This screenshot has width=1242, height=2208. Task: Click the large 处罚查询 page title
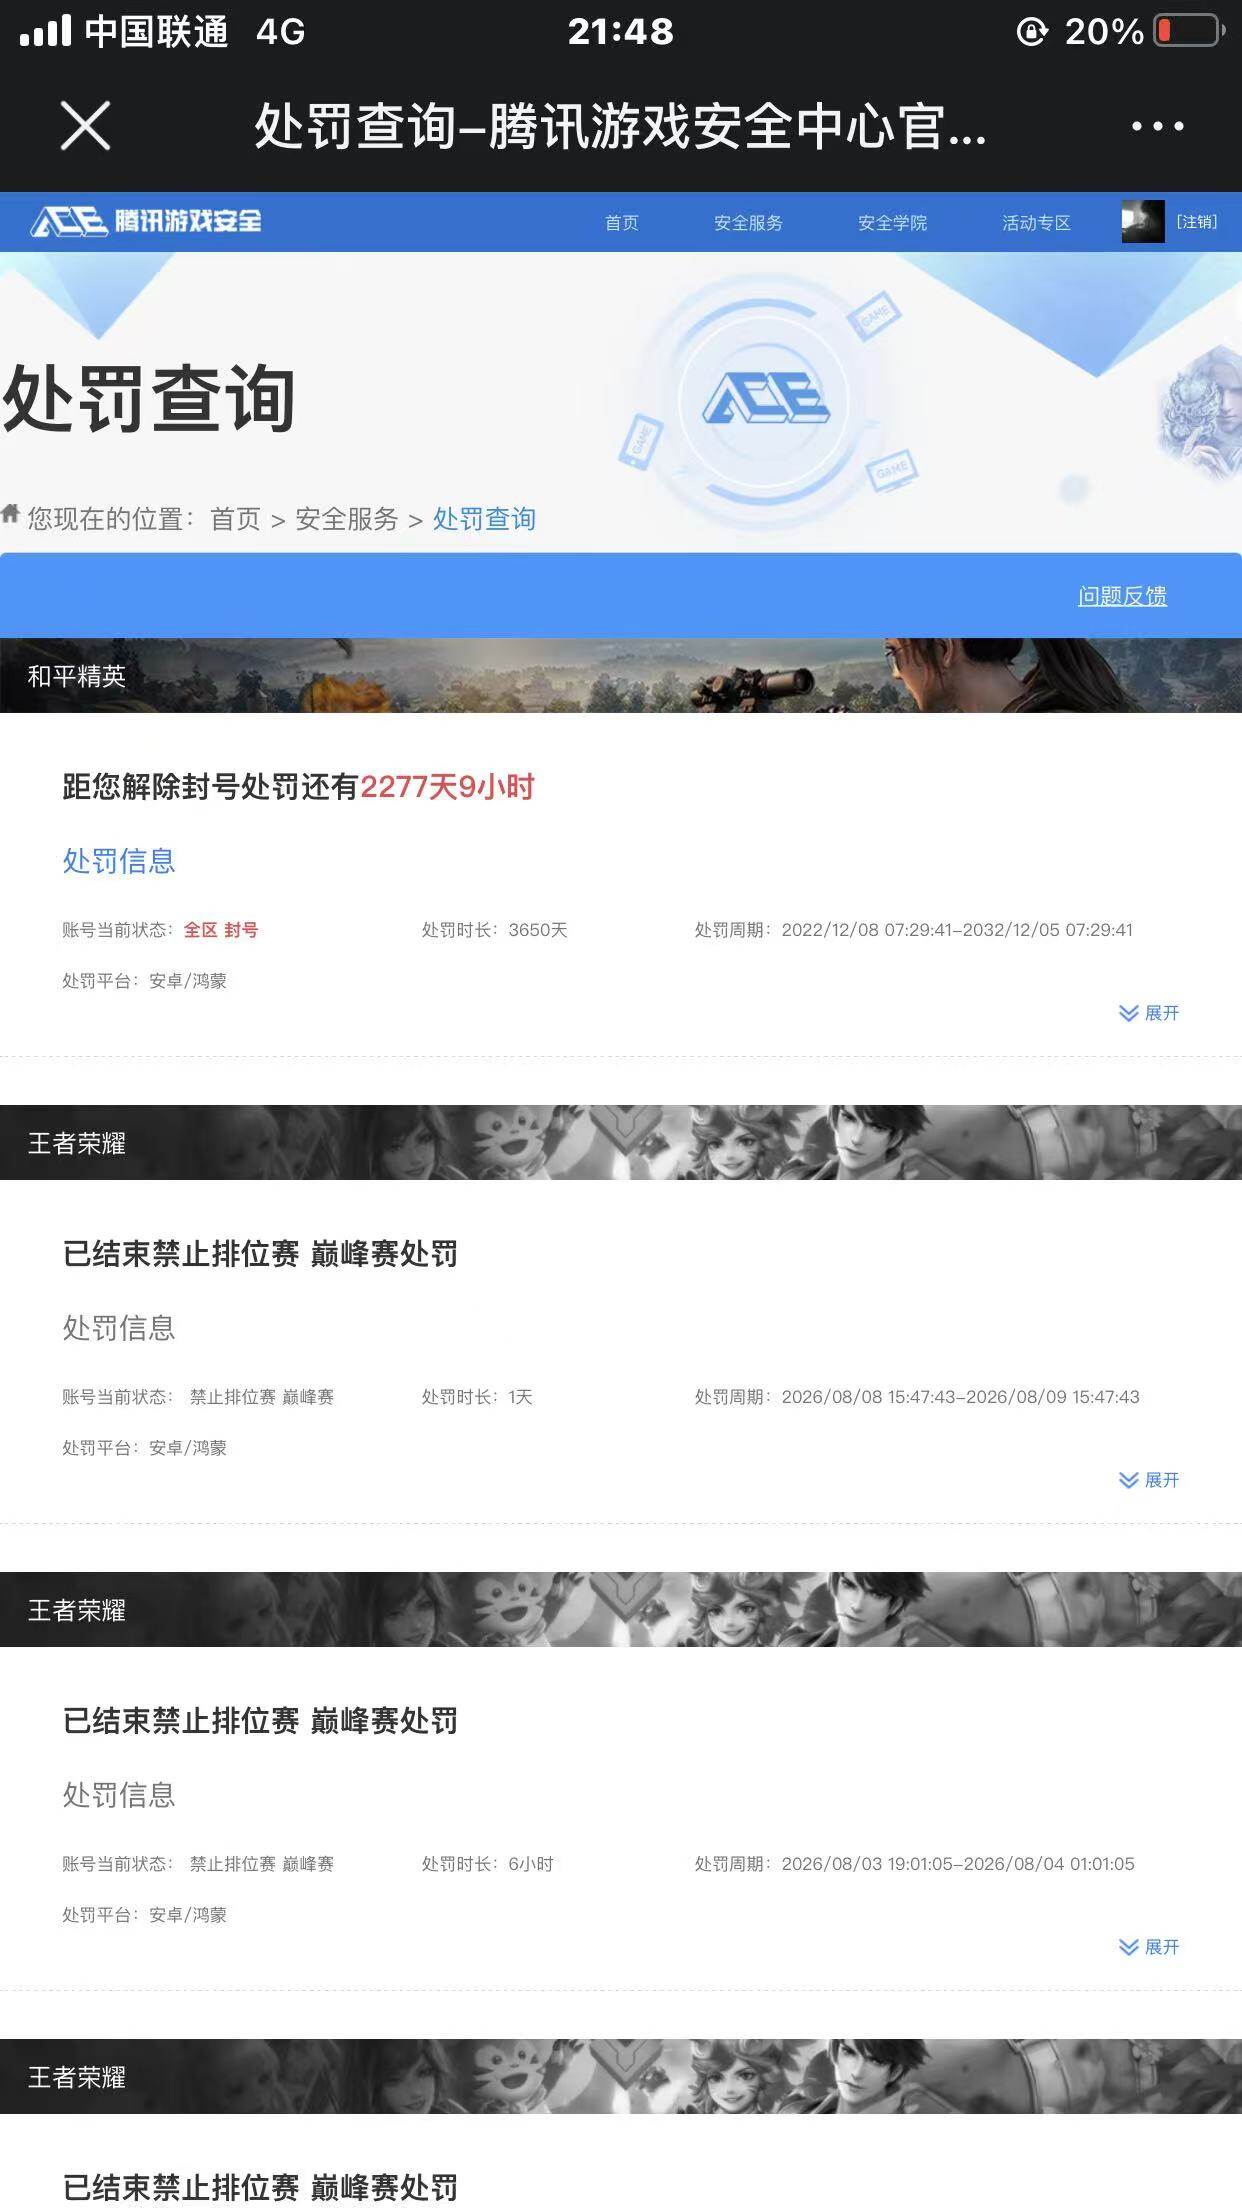(149, 399)
